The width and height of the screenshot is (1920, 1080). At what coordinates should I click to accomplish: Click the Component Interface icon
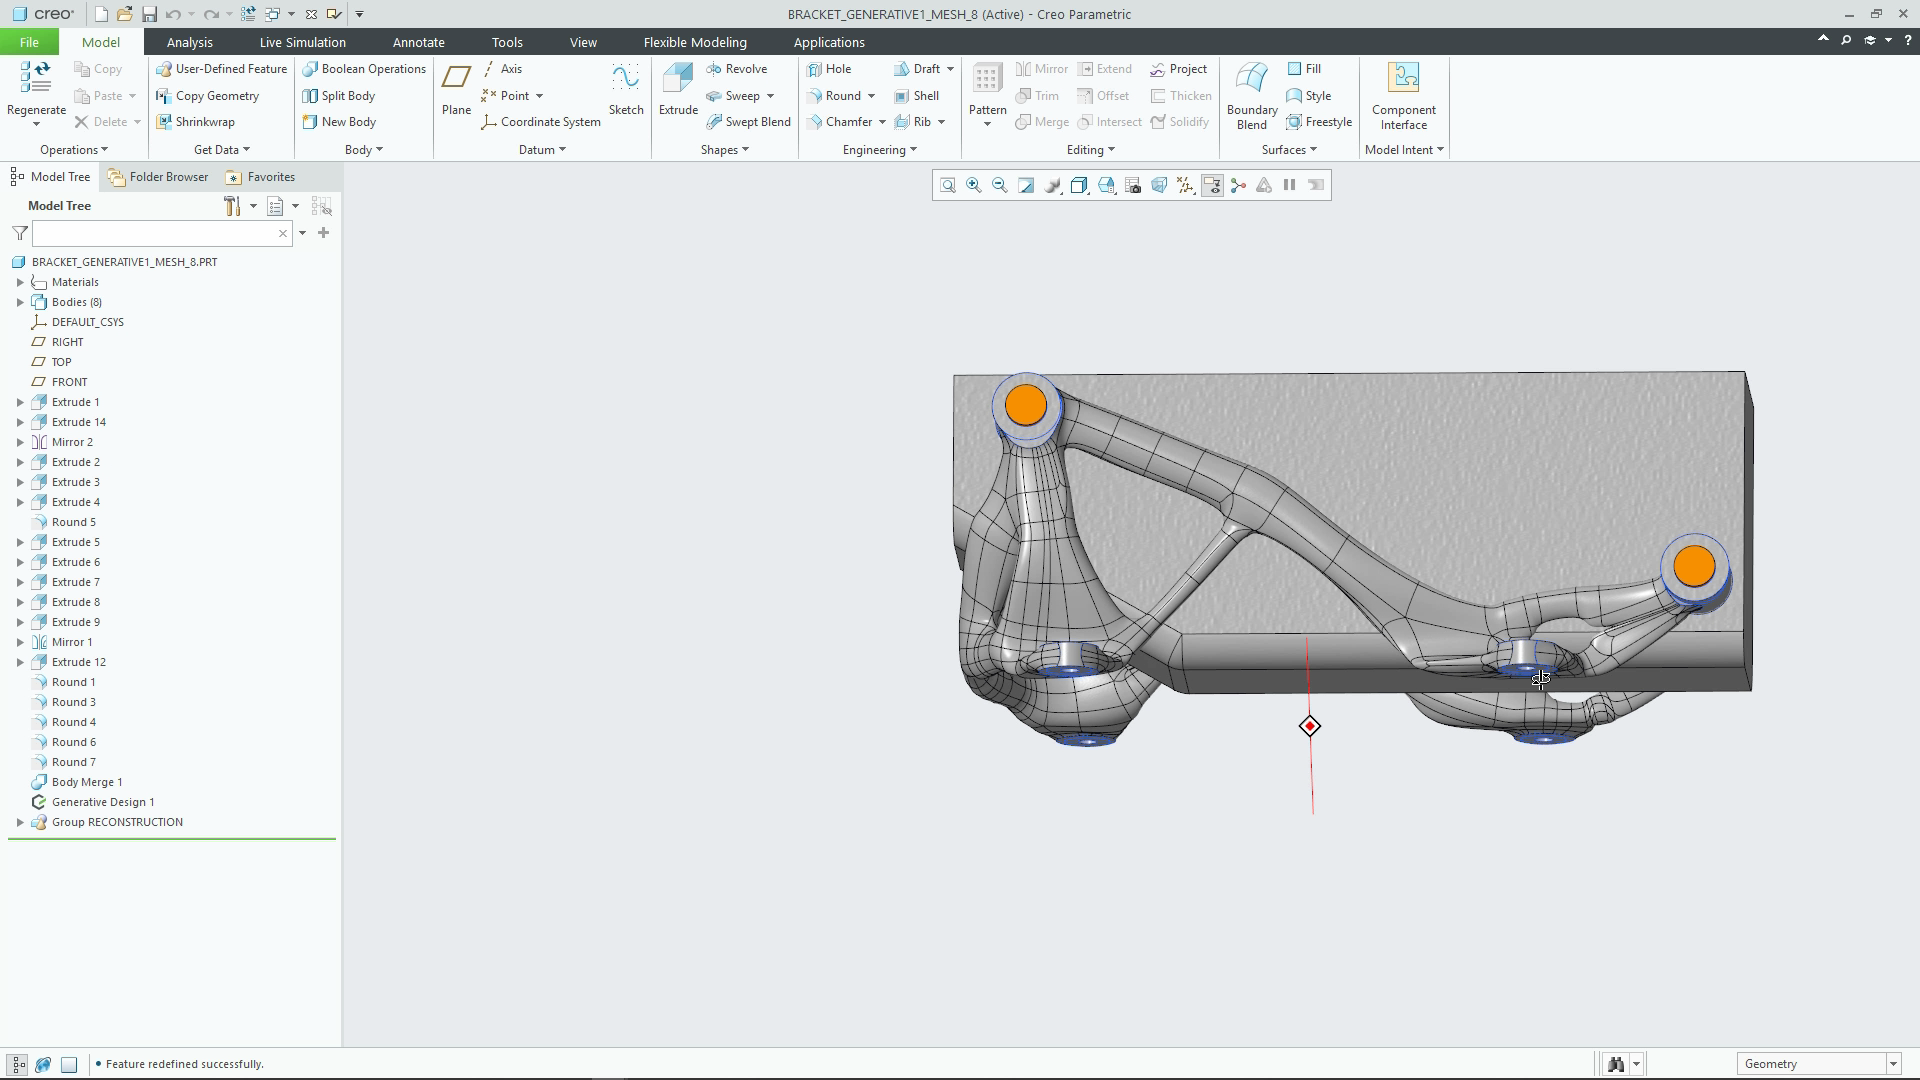[x=1404, y=96]
